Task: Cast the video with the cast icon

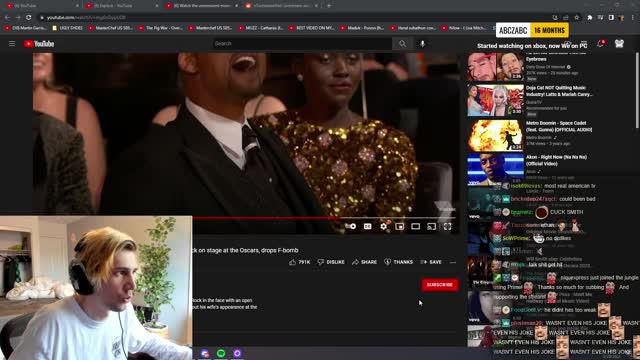Action: pos(431,226)
